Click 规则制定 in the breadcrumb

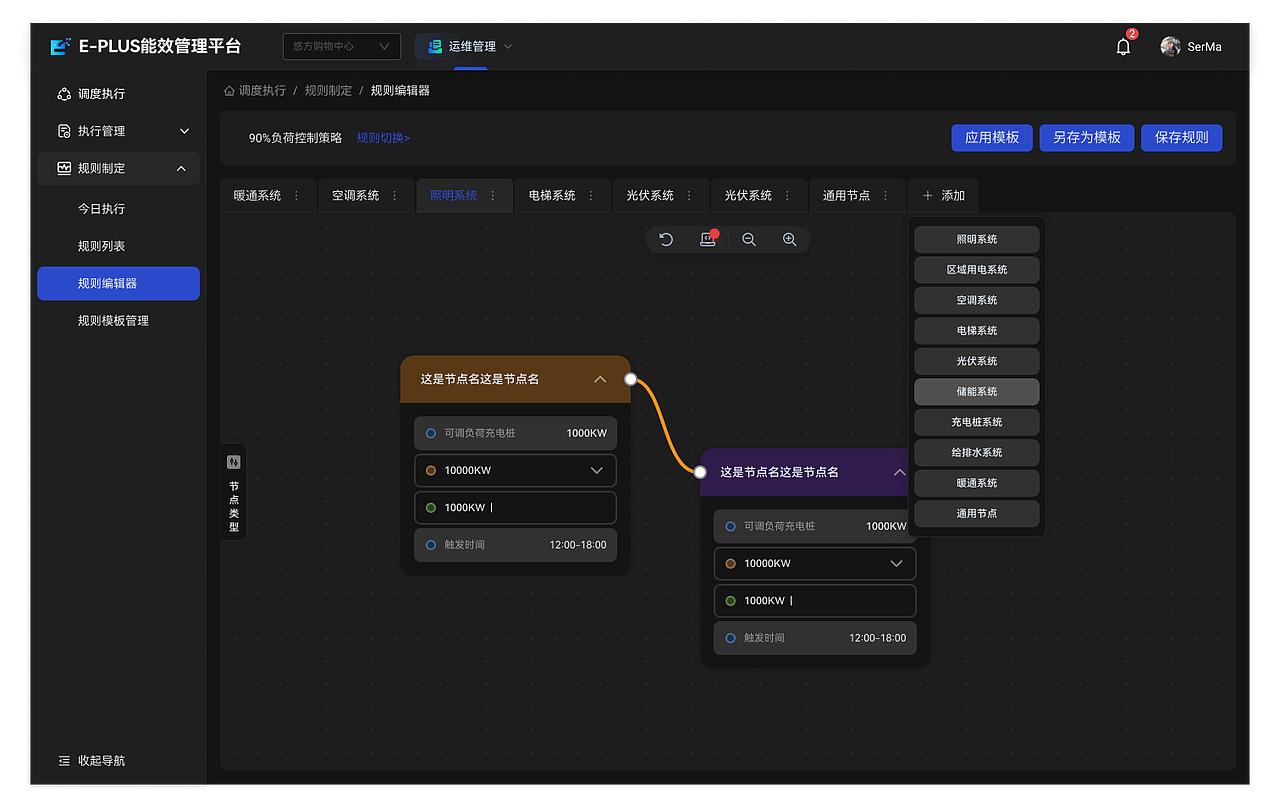pyautogui.click(x=328, y=90)
